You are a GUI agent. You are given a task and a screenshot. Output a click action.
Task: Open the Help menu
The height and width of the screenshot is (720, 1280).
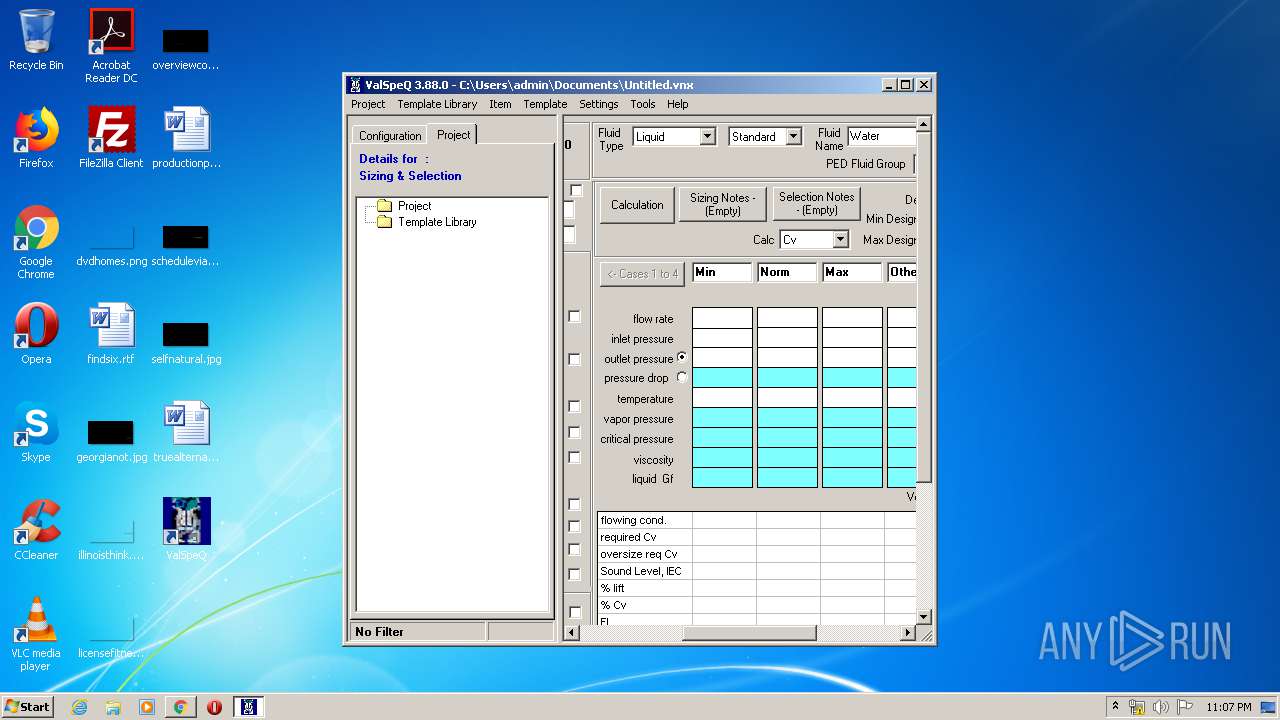677,104
